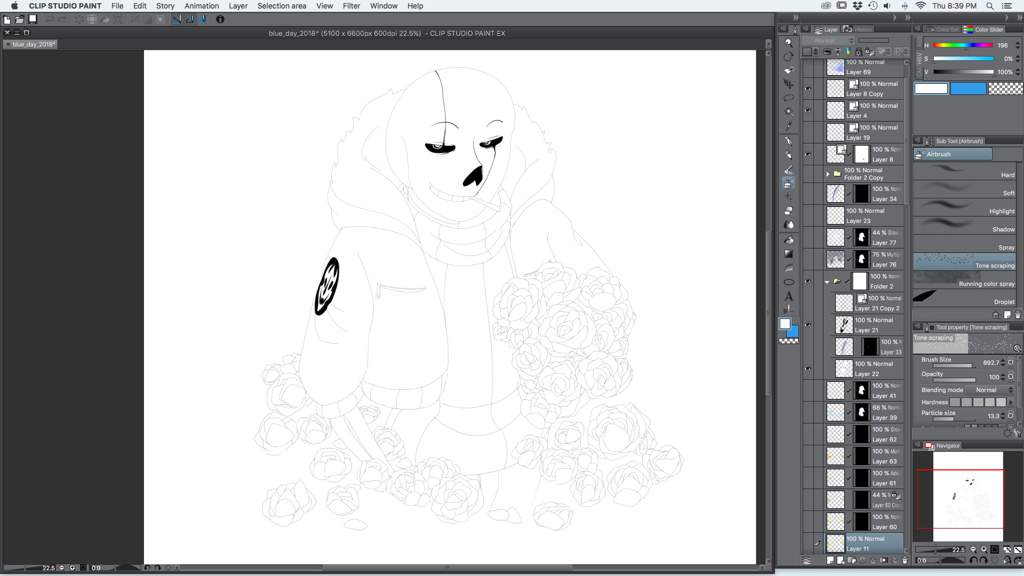Screen dimensions: 1024x576
Task: Select the Text tool
Action: click(789, 296)
